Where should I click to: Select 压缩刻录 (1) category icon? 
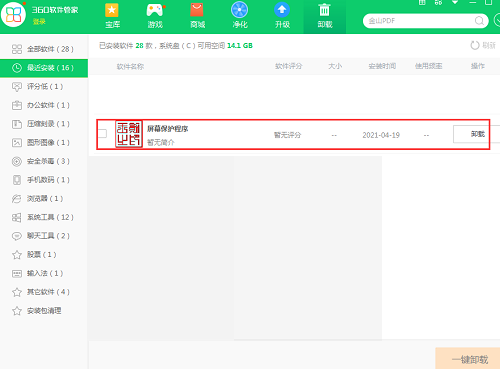pyautogui.click(x=17, y=124)
